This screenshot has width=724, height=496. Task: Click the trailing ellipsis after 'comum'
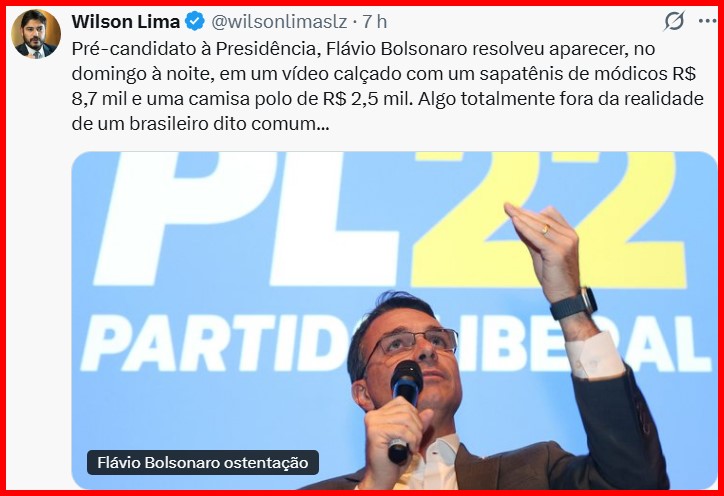(322, 125)
